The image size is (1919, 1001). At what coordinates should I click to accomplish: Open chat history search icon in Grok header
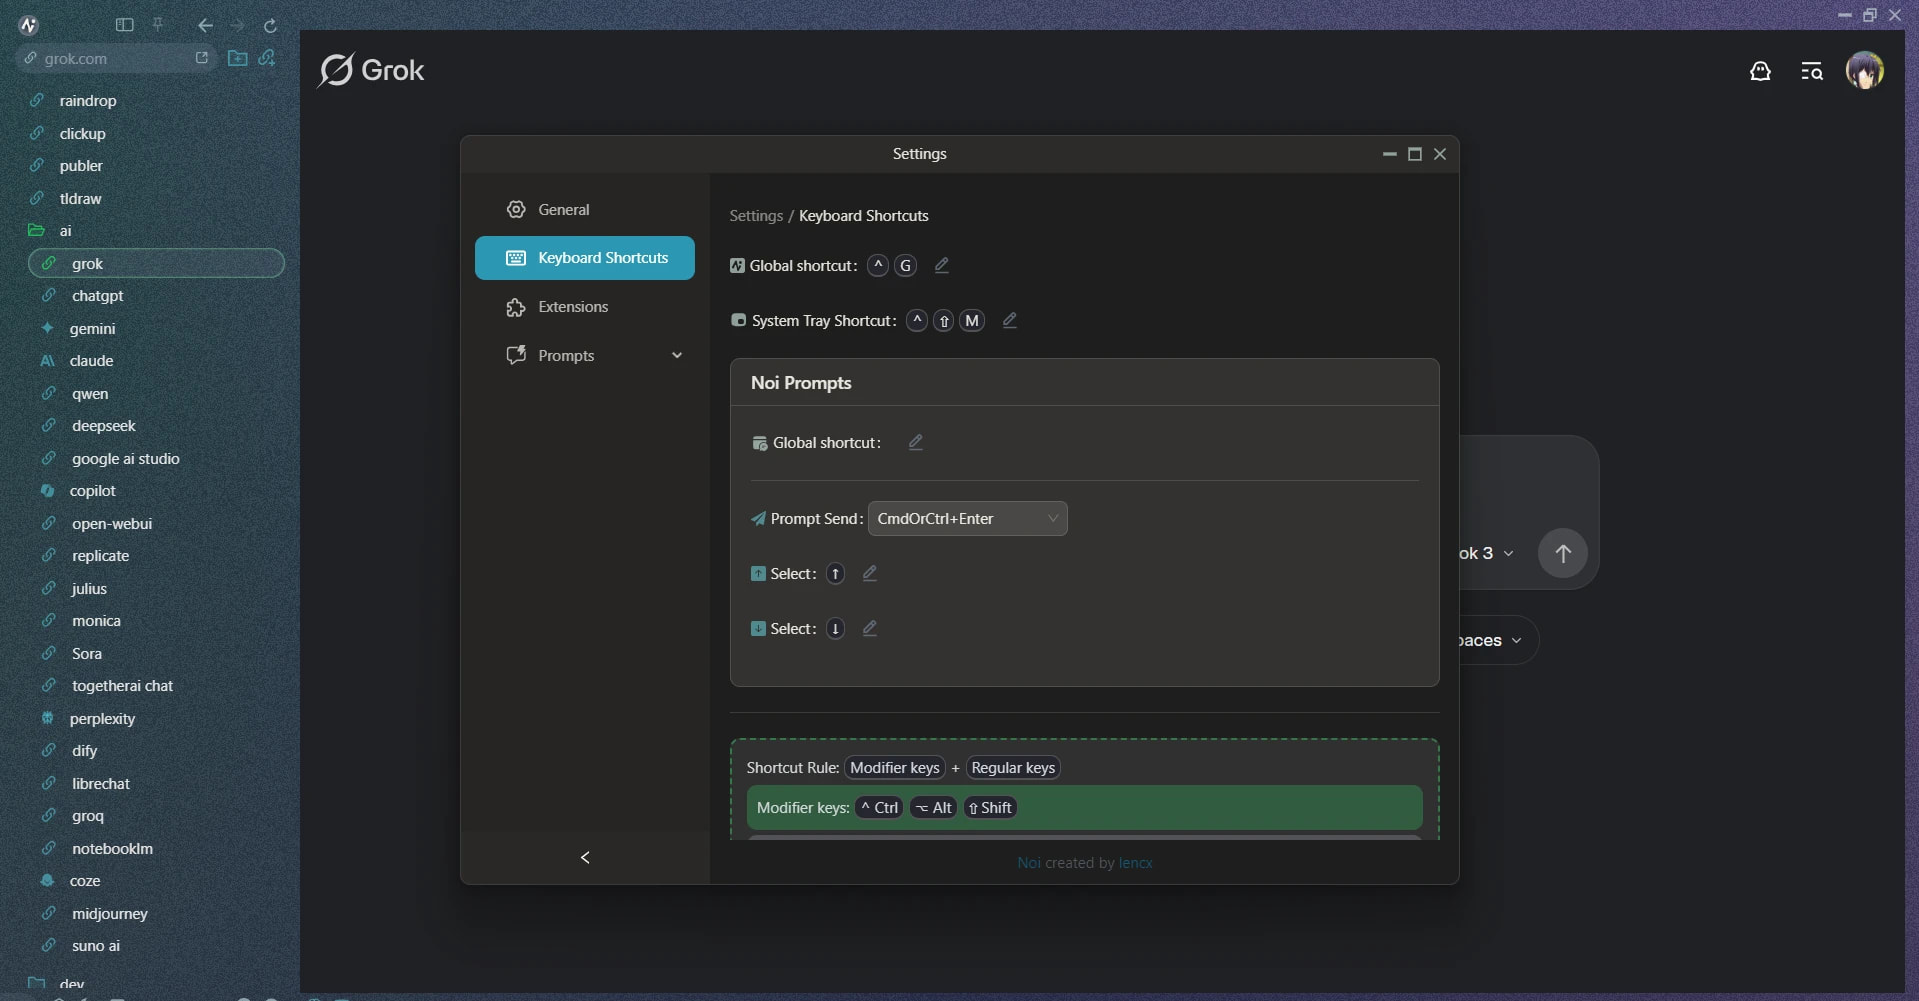pyautogui.click(x=1812, y=71)
